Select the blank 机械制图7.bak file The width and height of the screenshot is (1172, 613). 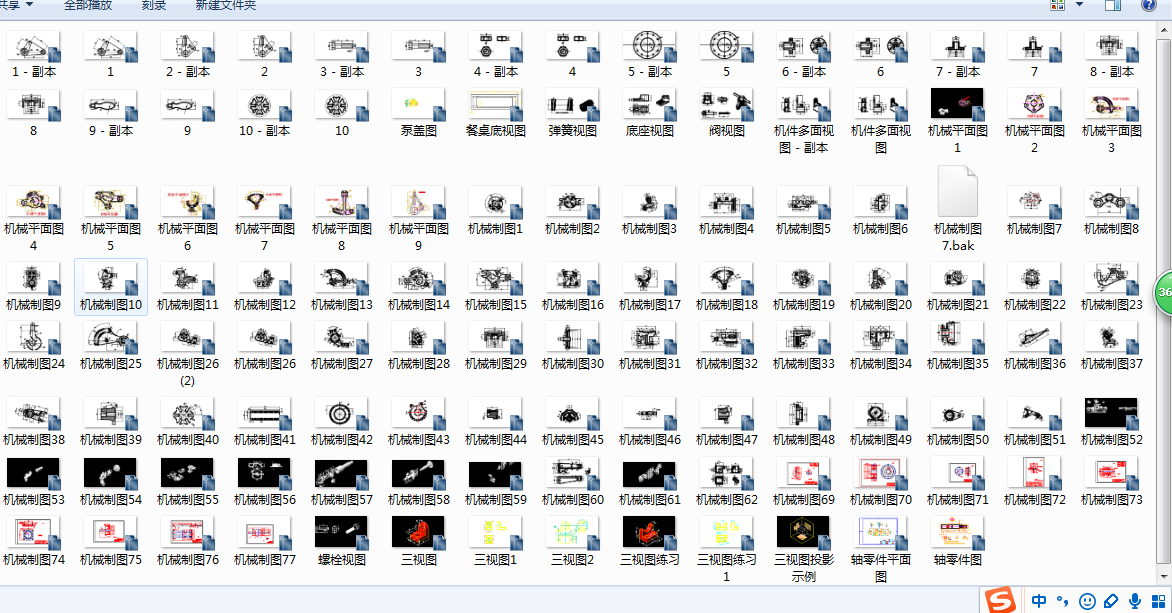(957, 209)
